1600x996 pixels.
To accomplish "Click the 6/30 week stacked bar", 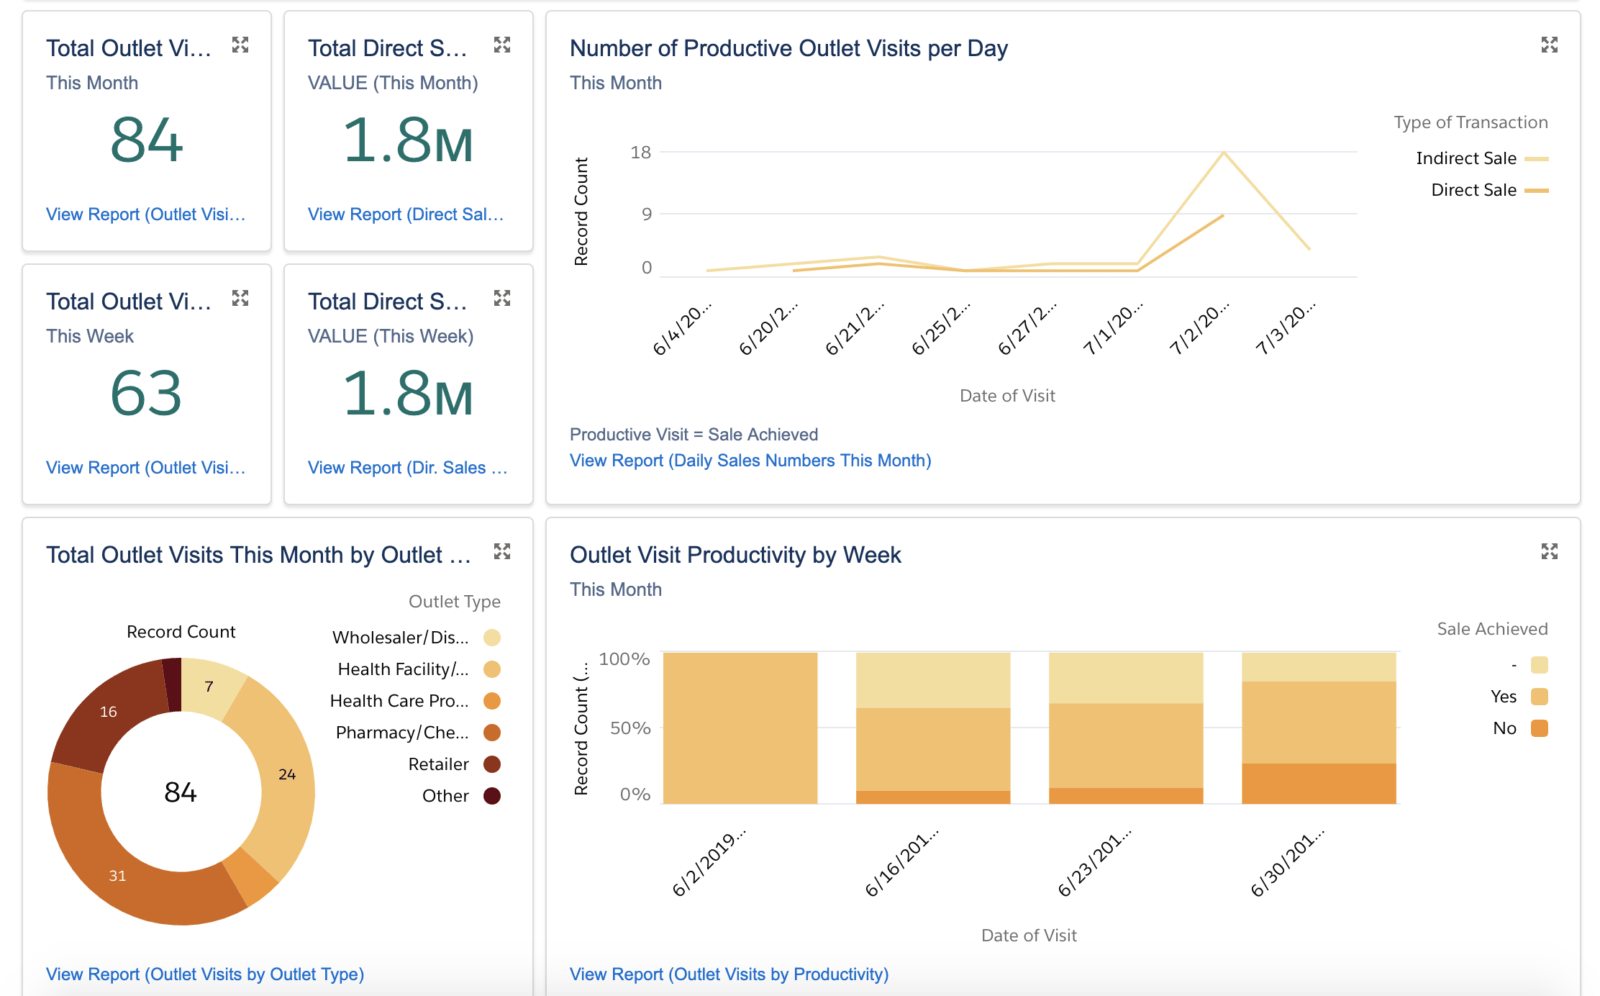I will coord(1319,728).
